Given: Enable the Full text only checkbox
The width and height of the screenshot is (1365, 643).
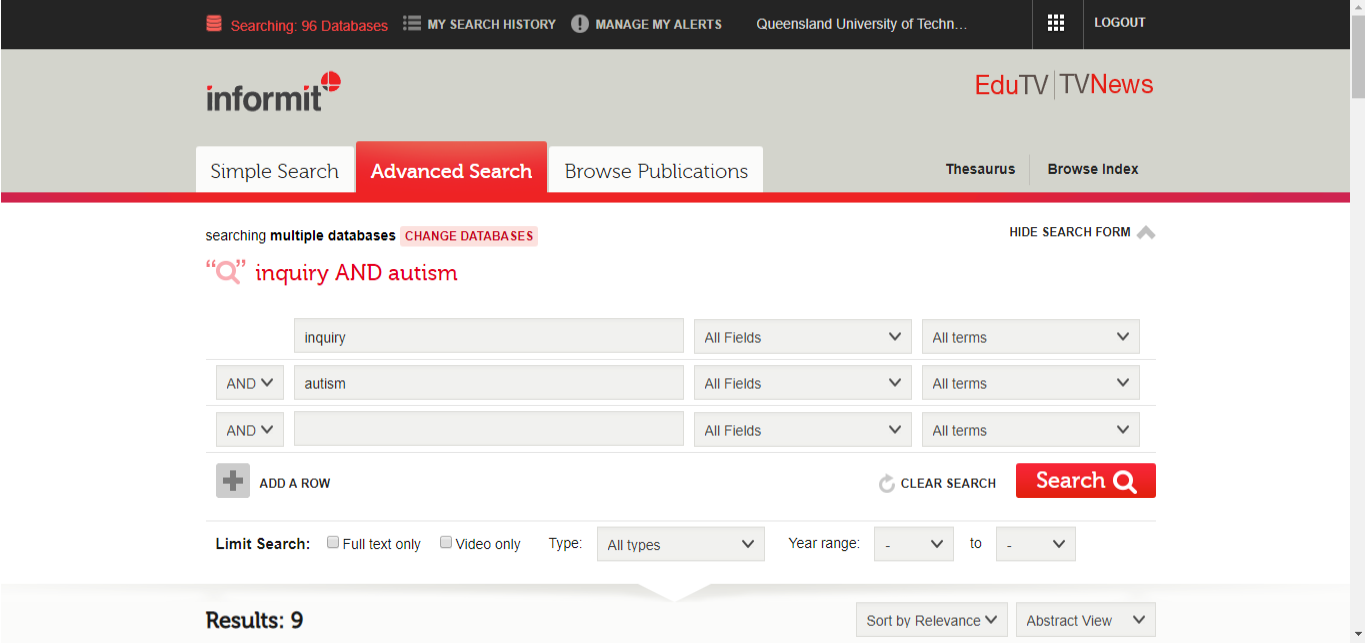Looking at the screenshot, I should coord(333,543).
